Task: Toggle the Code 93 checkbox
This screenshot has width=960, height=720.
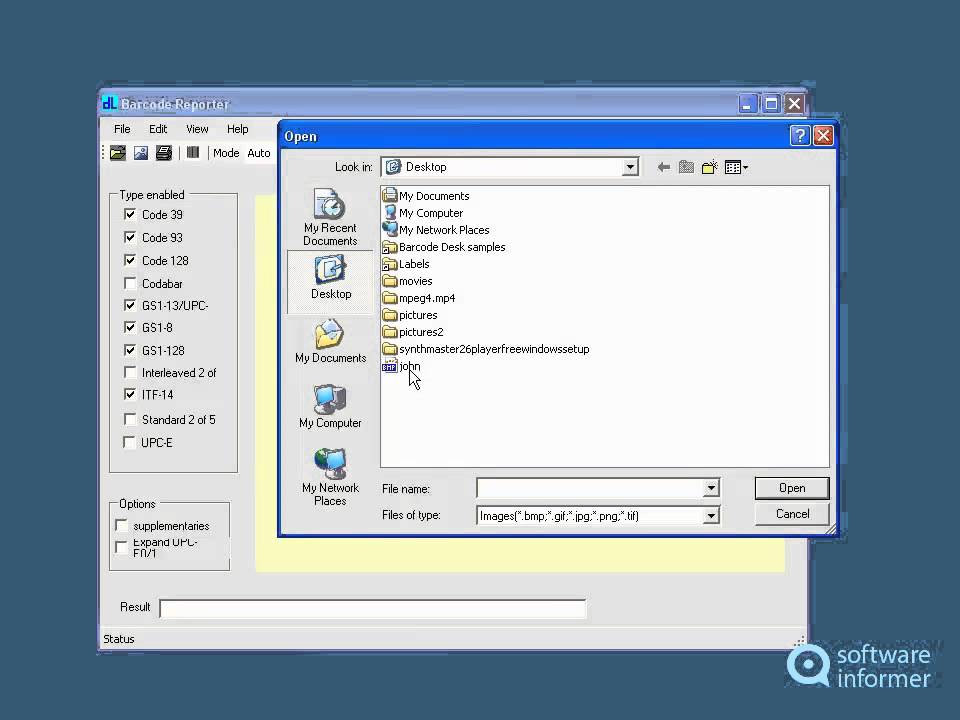Action: tap(130, 237)
